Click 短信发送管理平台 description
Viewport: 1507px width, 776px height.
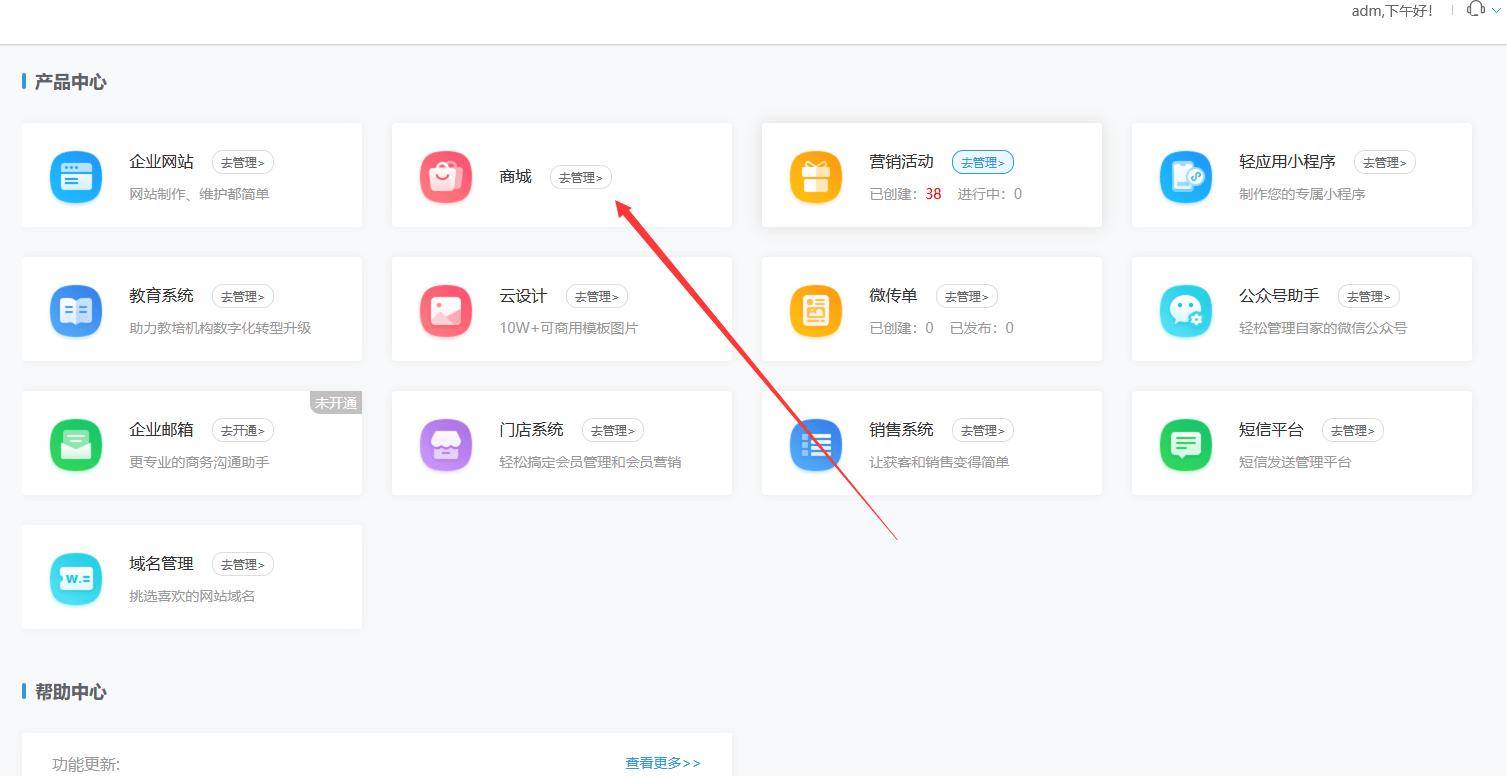coord(1295,462)
